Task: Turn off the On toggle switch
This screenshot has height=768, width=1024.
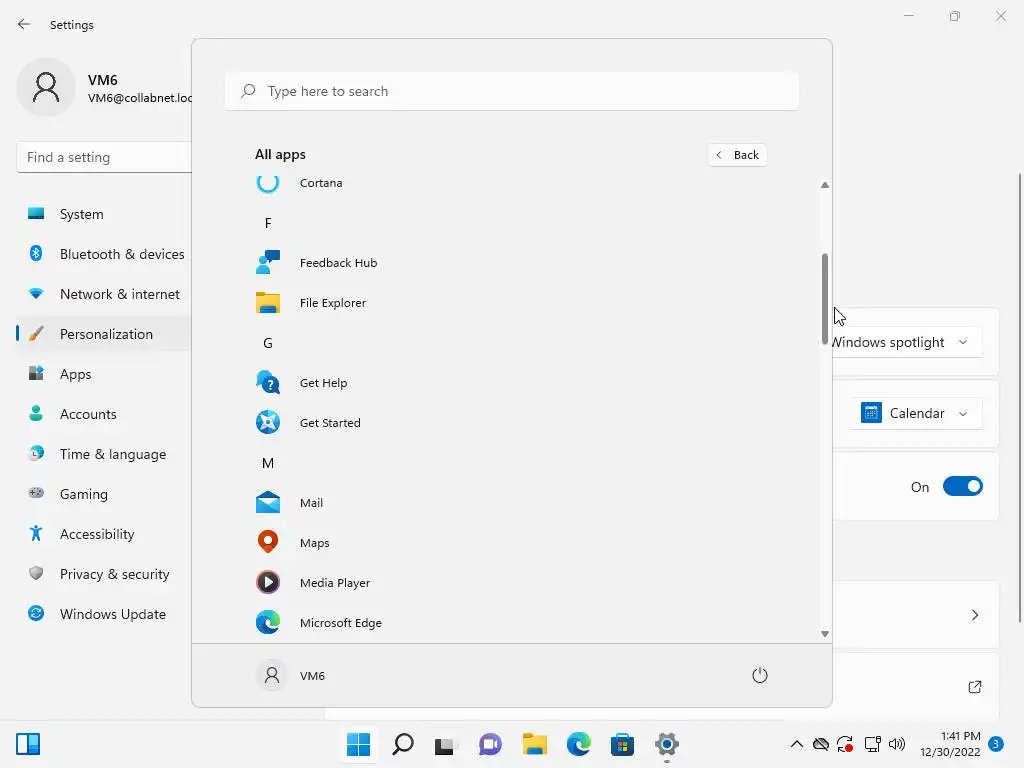Action: (963, 487)
